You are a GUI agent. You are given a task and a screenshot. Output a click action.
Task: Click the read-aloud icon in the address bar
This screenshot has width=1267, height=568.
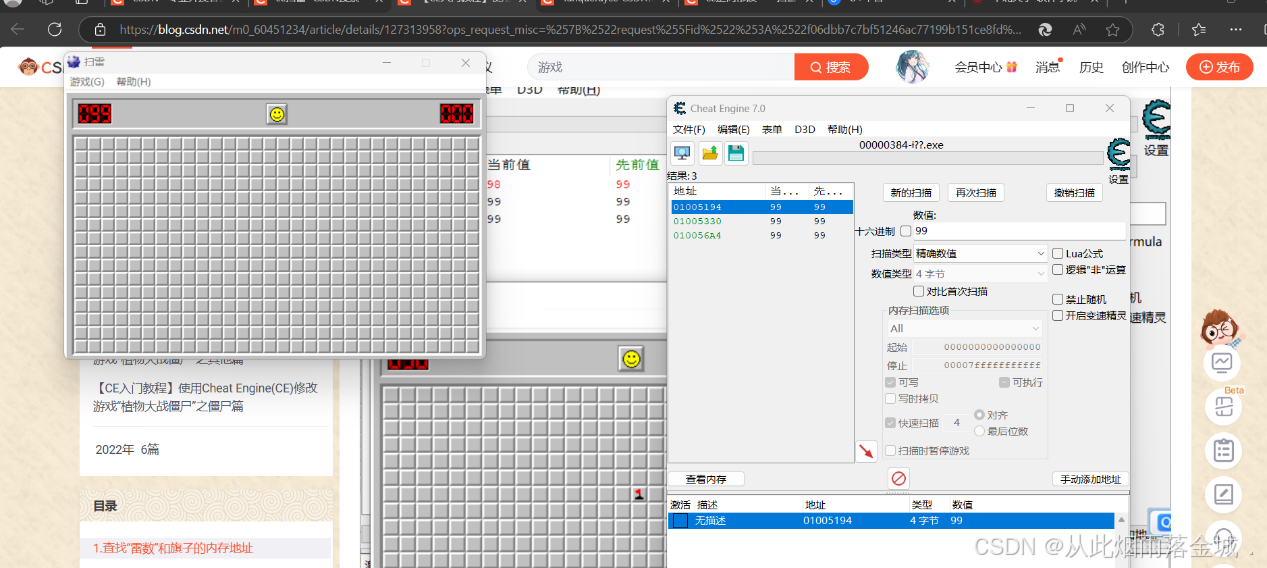1079,30
